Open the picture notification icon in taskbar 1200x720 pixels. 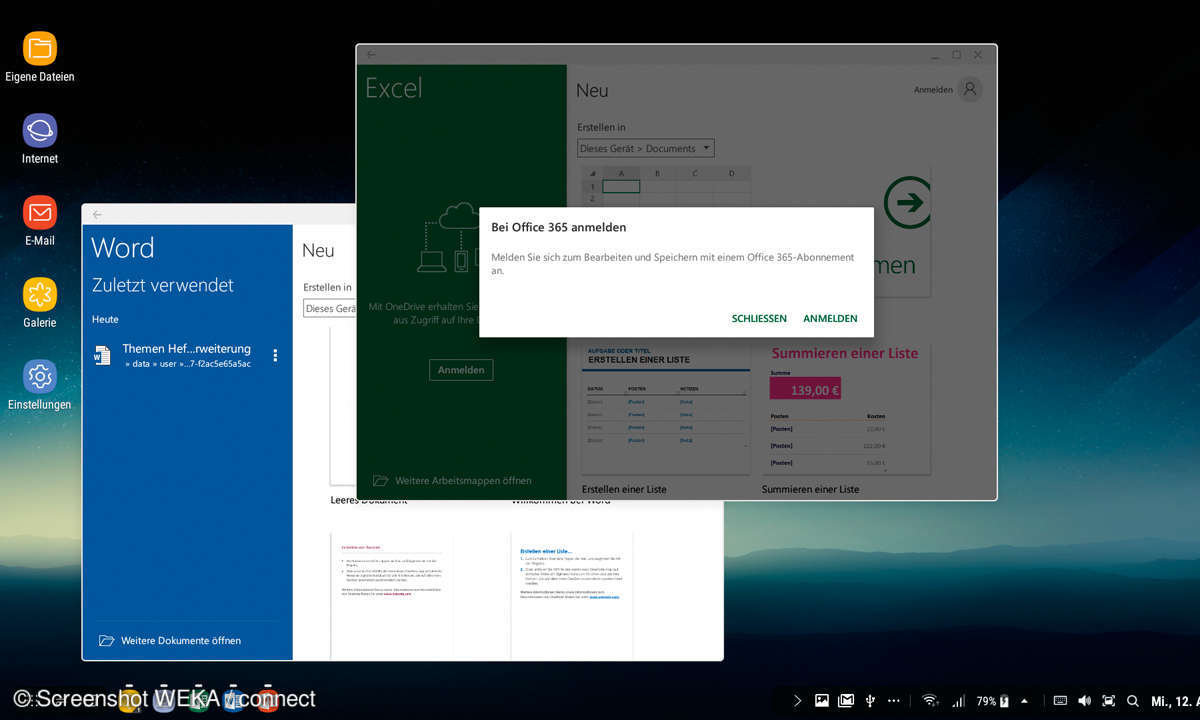pos(822,701)
